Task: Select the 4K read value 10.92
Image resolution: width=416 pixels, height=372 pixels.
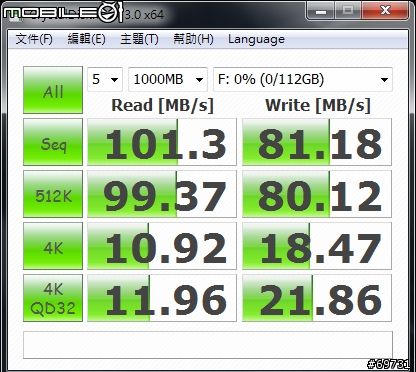Action: point(162,246)
